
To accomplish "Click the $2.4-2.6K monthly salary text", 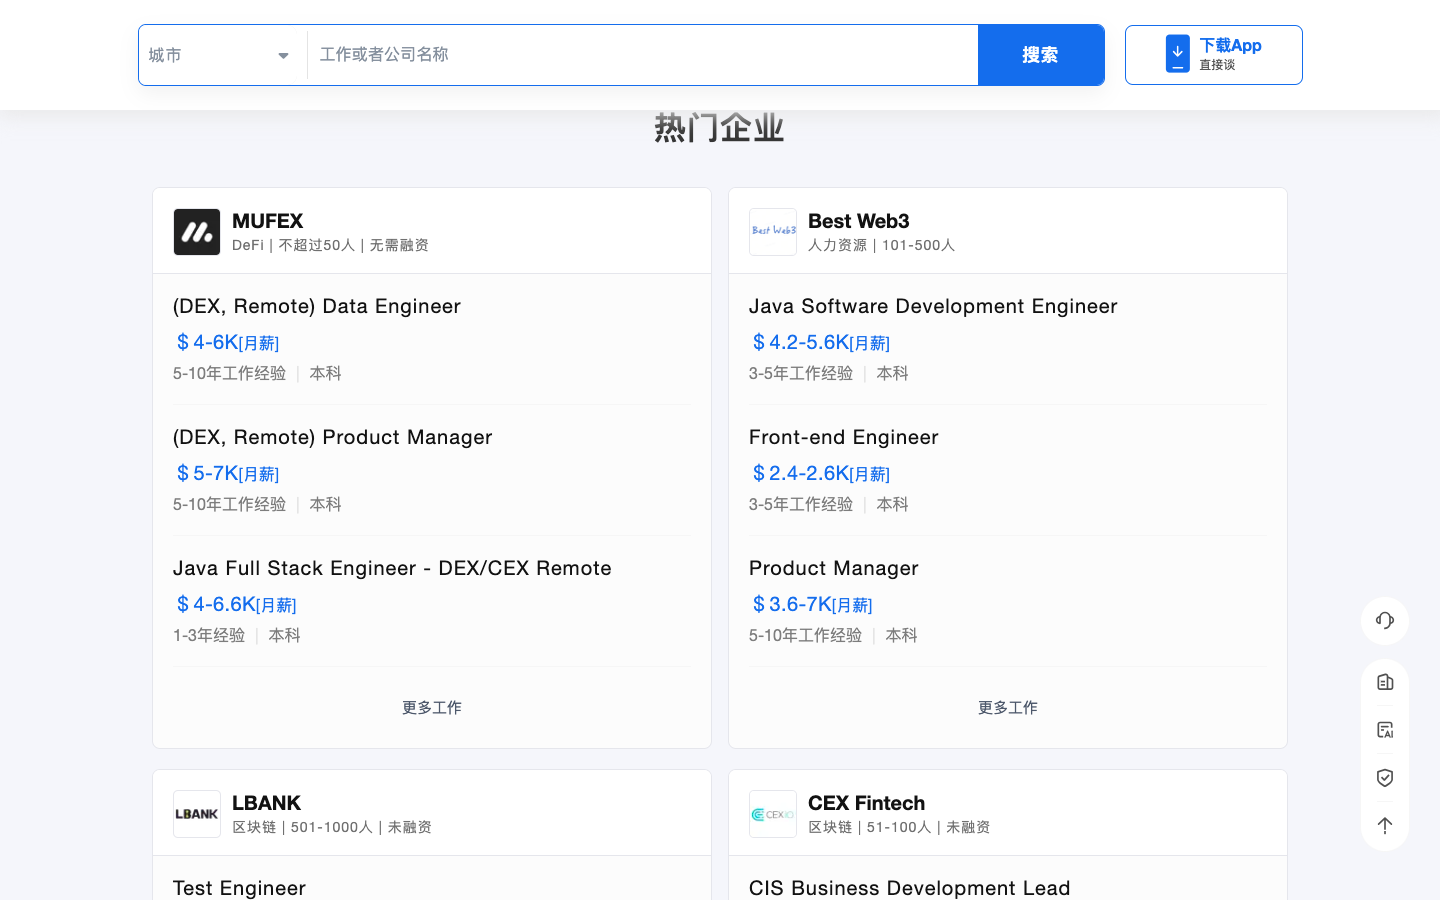I will pos(820,473).
